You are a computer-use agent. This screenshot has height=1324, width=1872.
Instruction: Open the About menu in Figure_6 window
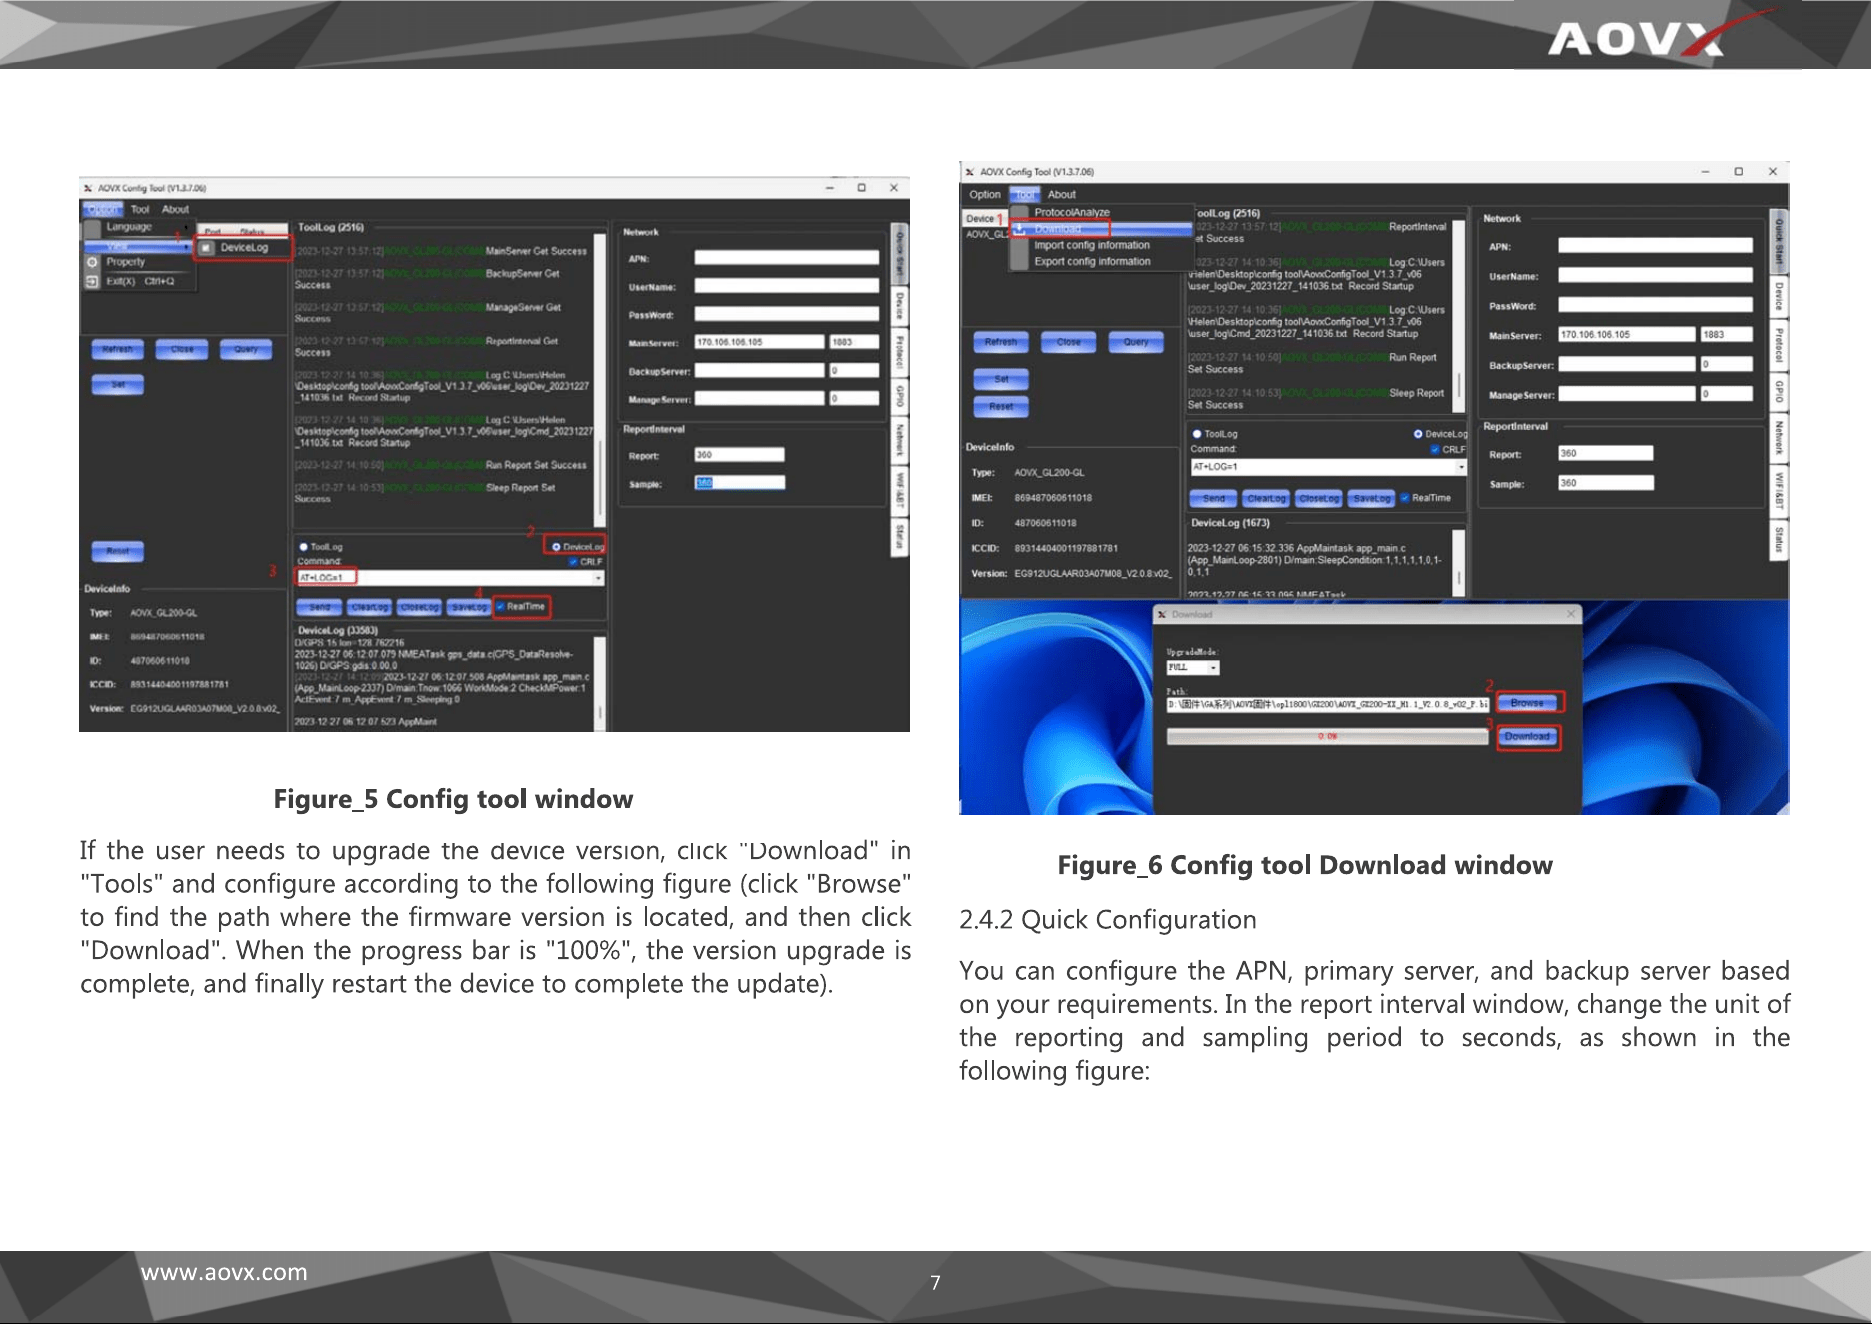(x=1062, y=195)
